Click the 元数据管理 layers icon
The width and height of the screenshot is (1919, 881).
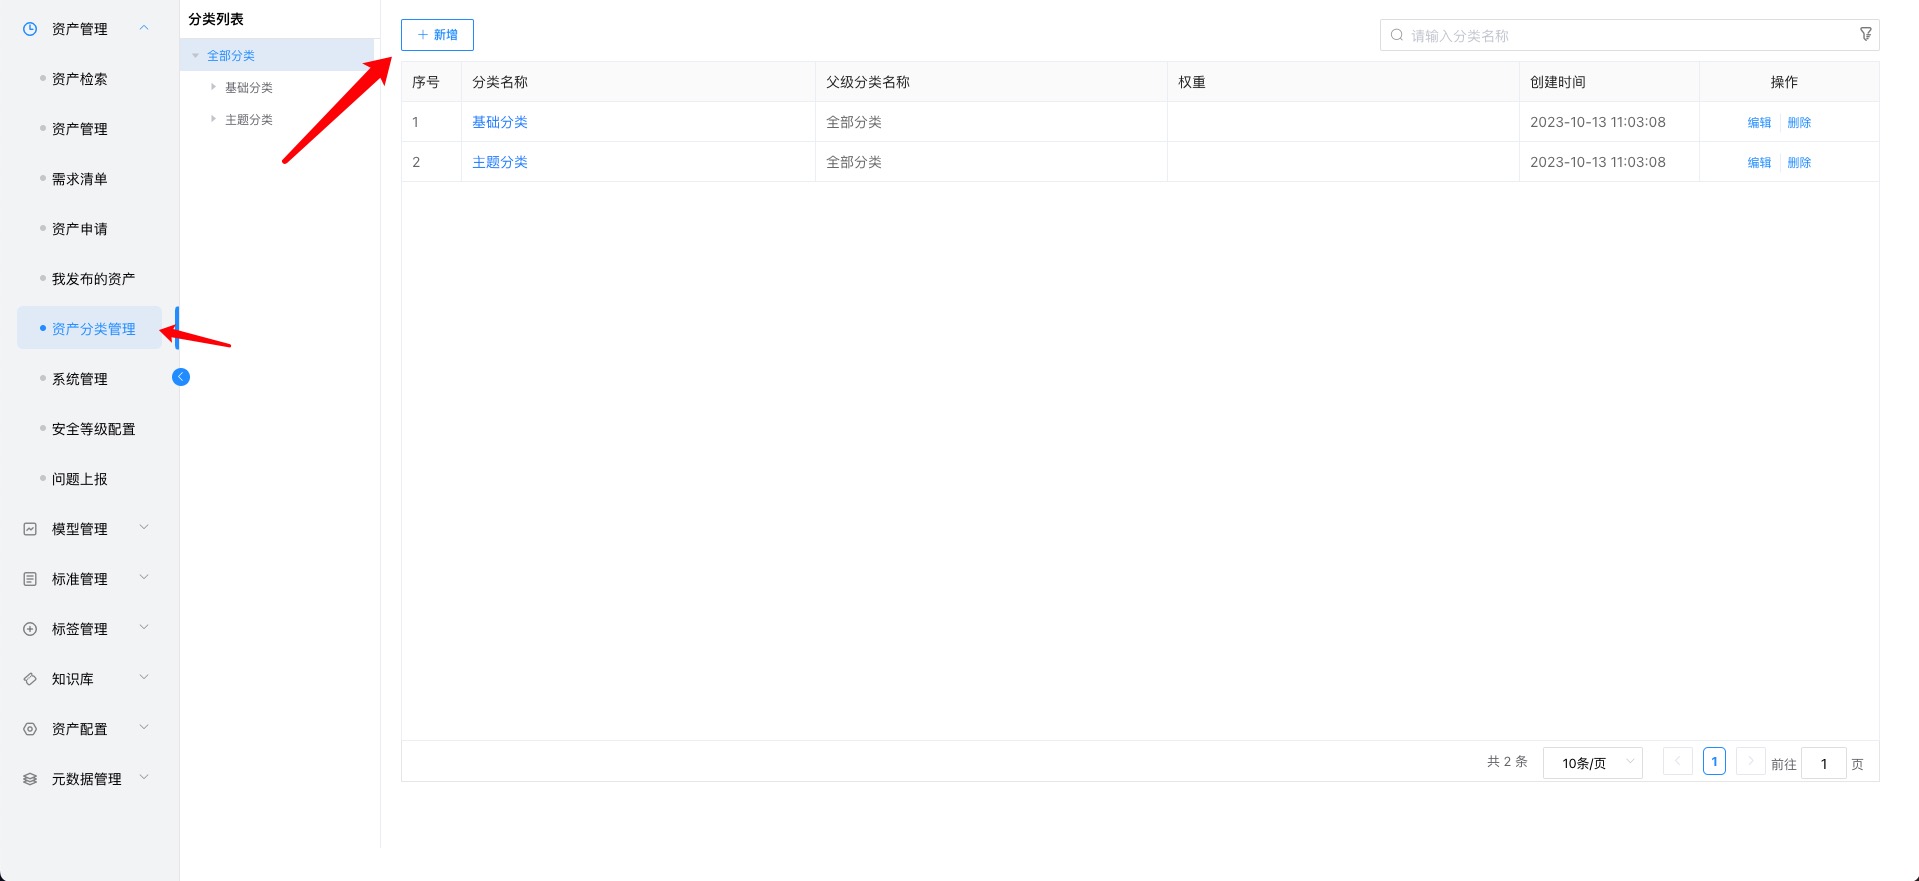tap(30, 779)
